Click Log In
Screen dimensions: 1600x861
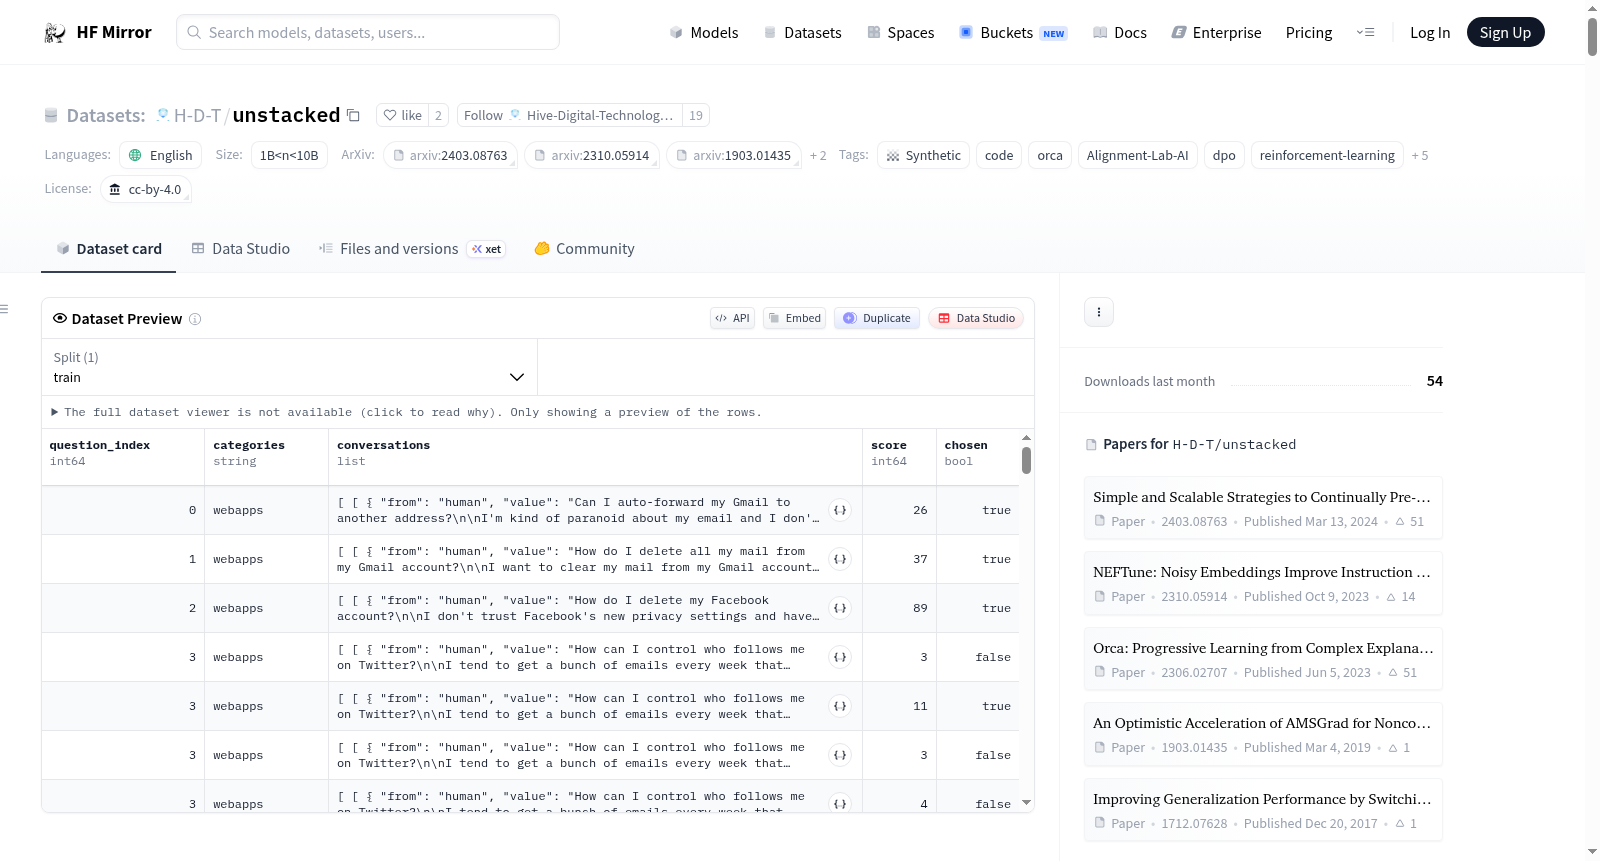(1430, 33)
